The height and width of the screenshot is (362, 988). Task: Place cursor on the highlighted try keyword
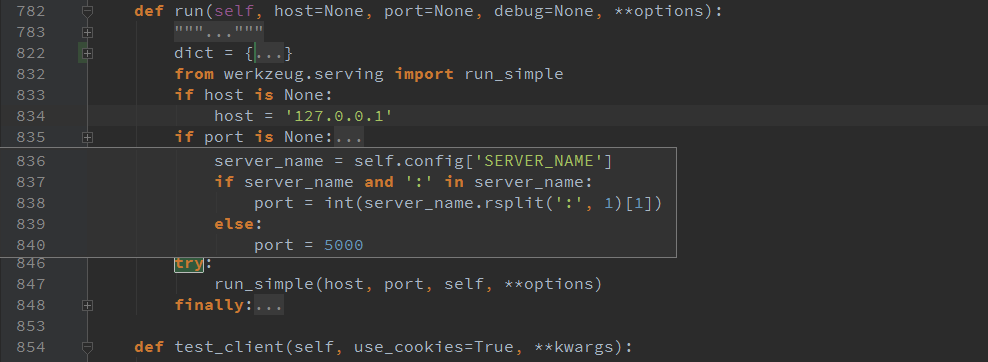189,263
